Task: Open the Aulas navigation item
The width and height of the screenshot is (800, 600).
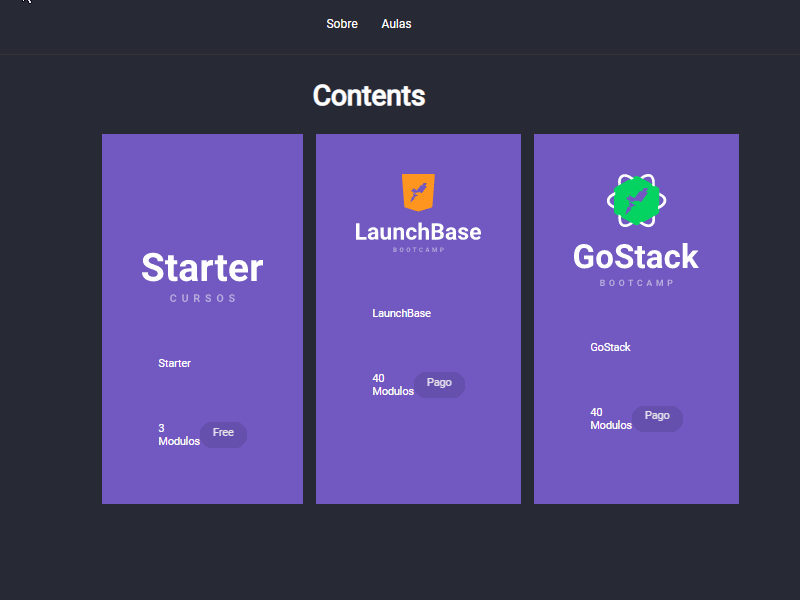Action: (x=396, y=24)
